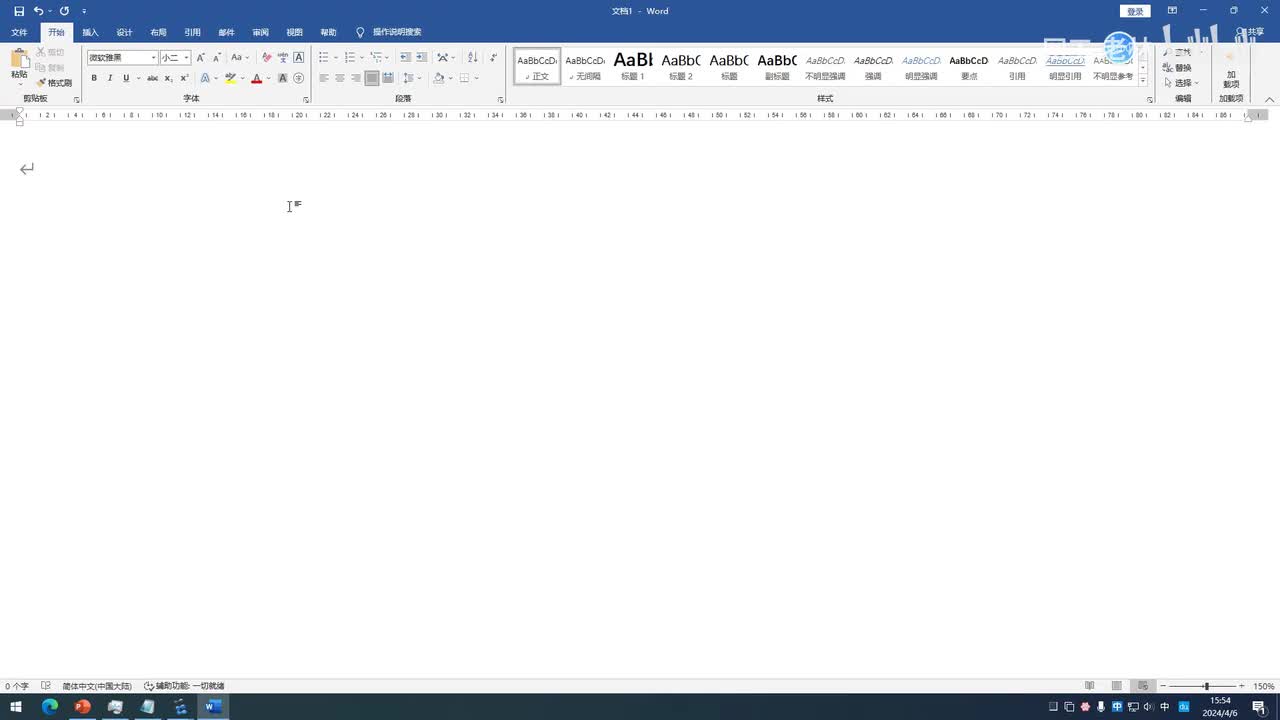Apply text effects to selection
1280x720 pixels.
(206, 78)
